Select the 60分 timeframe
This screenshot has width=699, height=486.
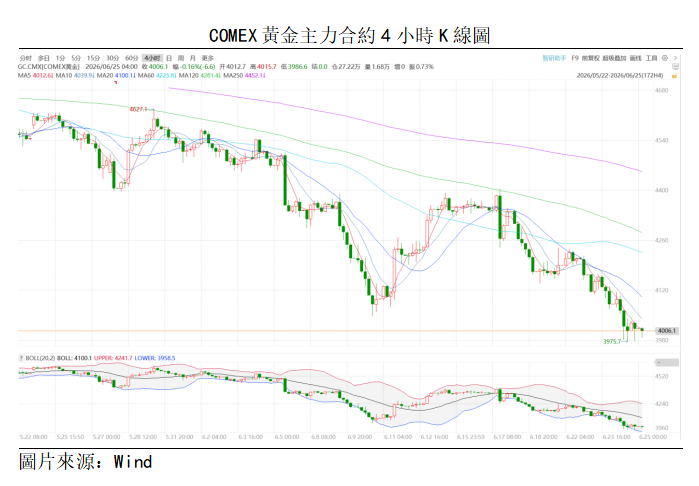tap(132, 58)
